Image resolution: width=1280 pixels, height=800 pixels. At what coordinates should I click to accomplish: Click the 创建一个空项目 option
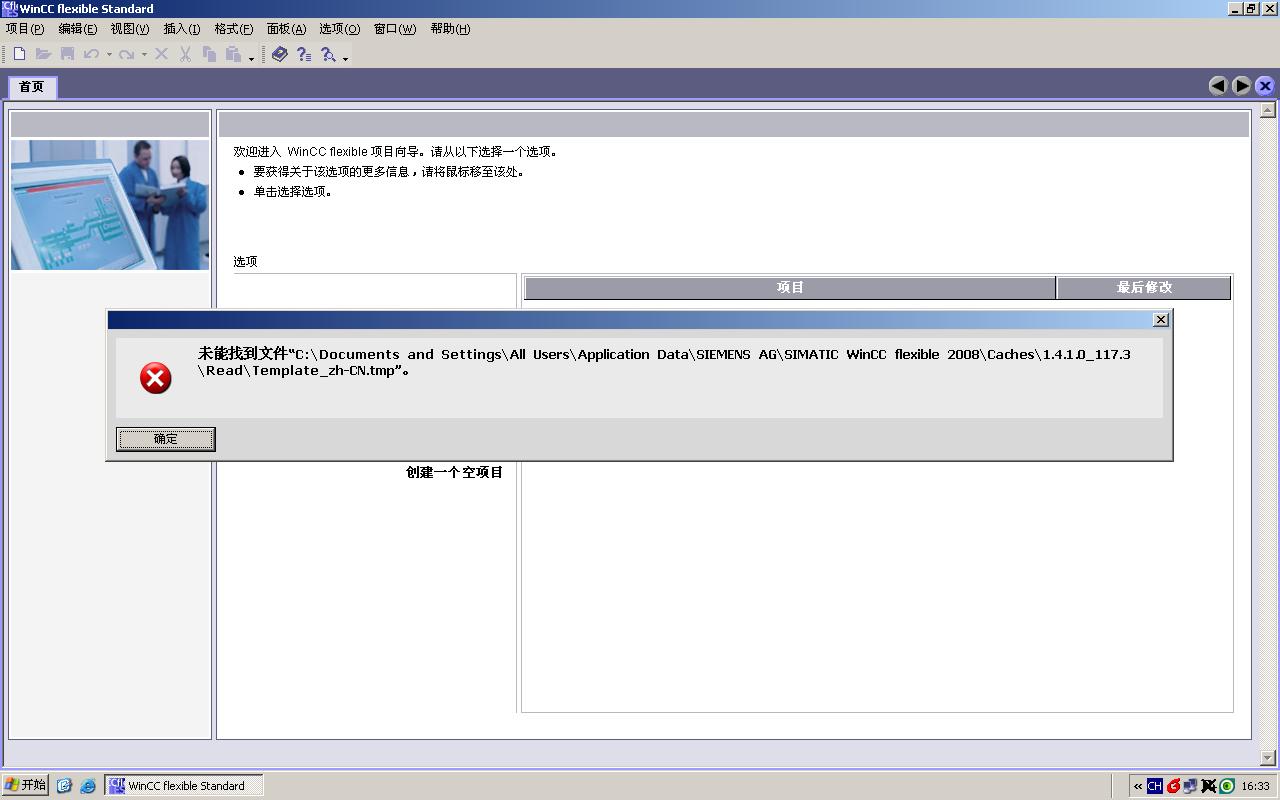coord(454,472)
